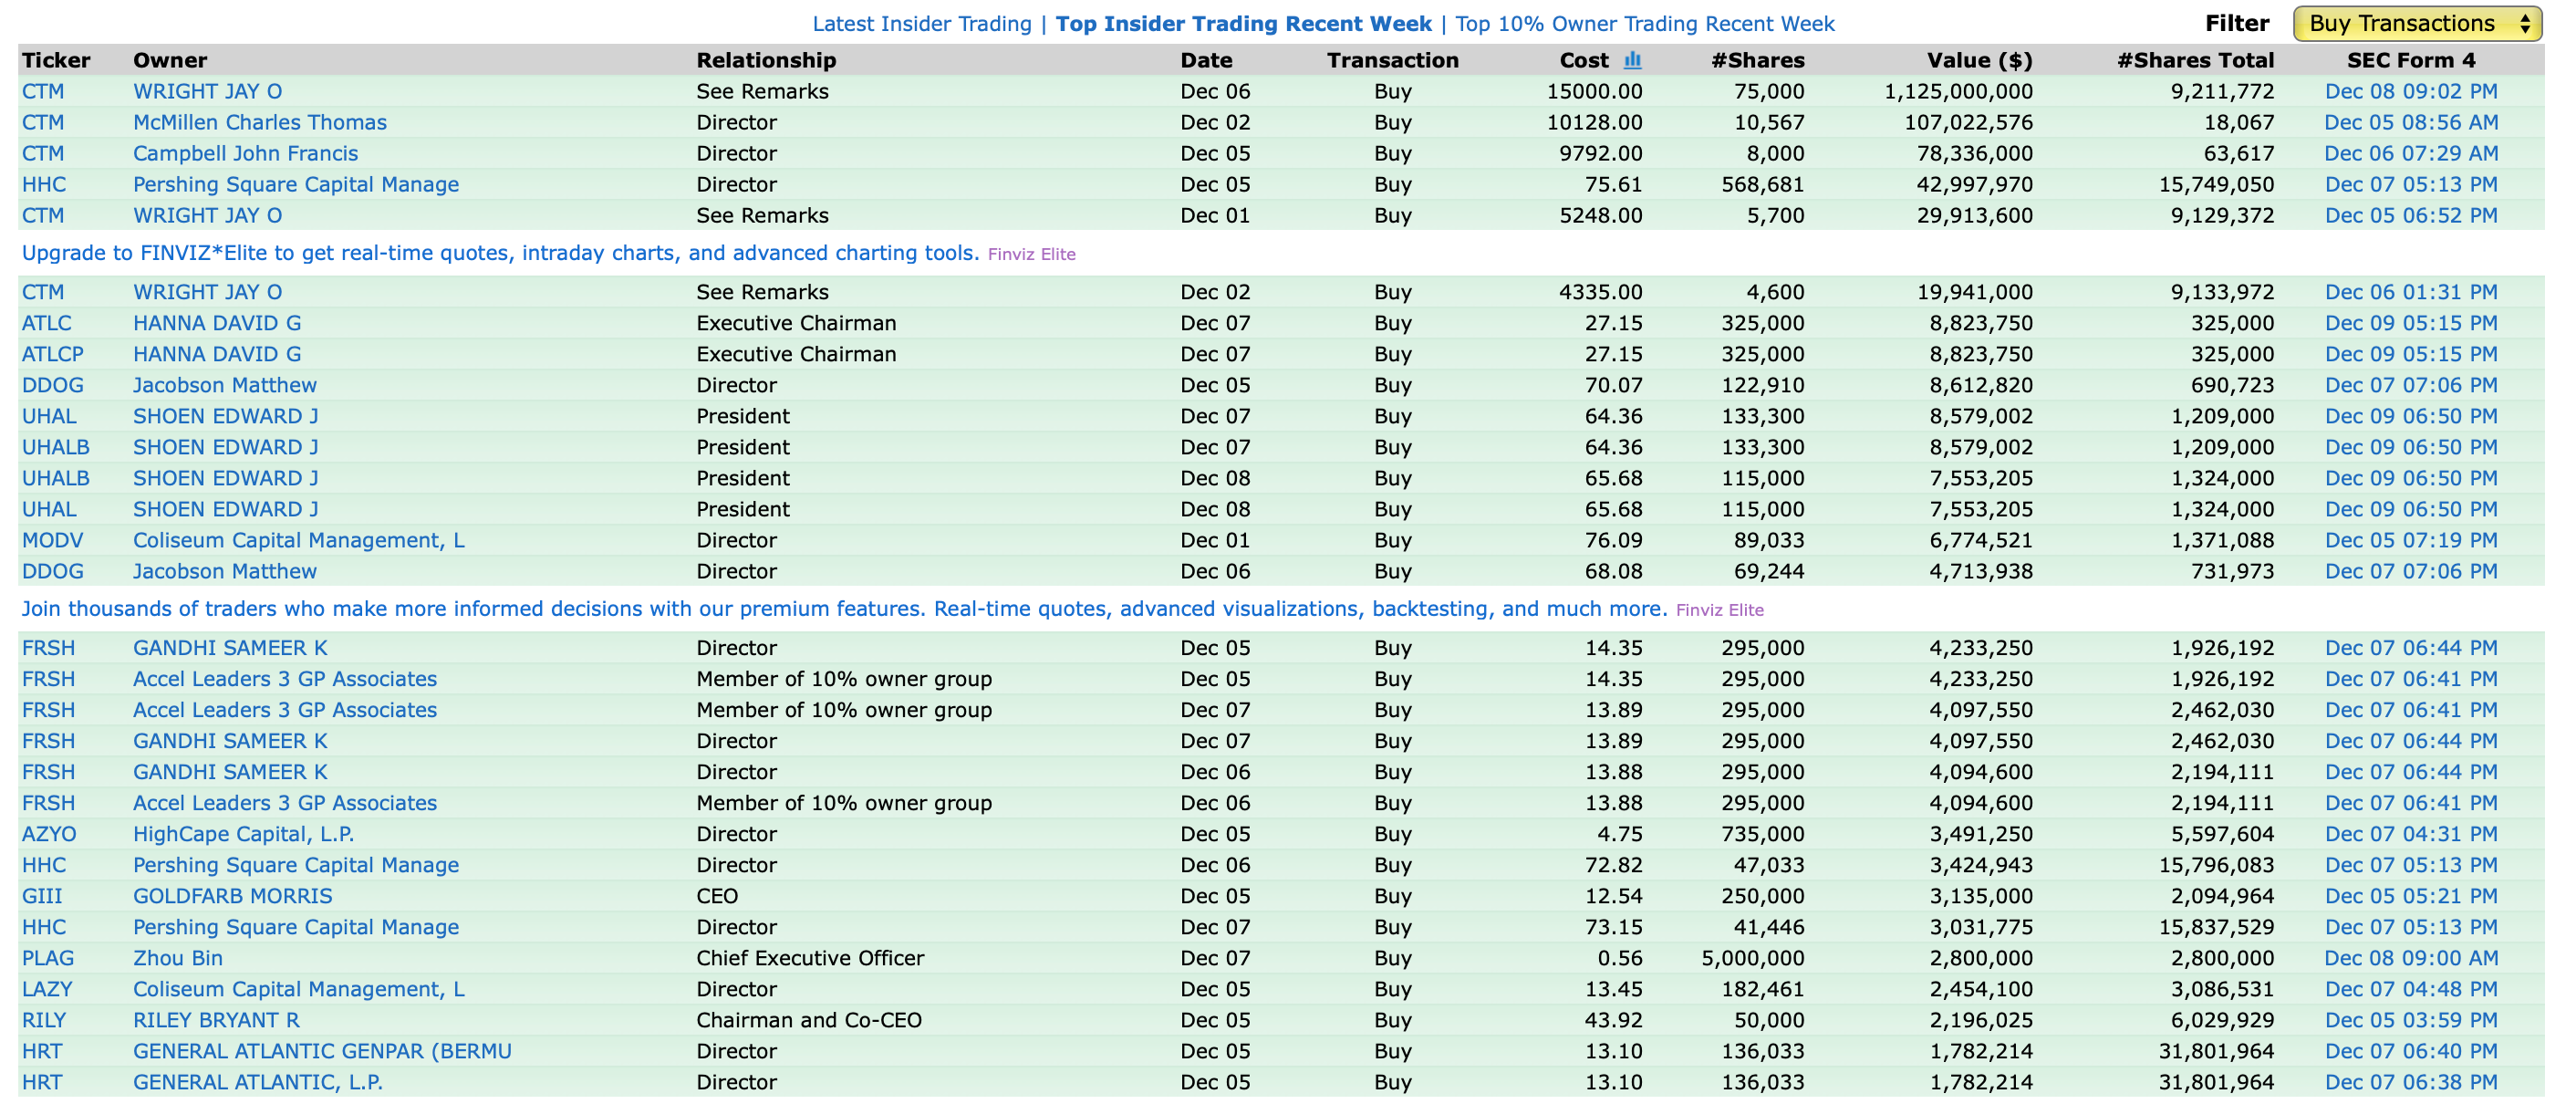This screenshot has height=1104, width=2576.
Task: Open SEC Form 4 filed Dec 08 09:02 PM
Action: point(2412,91)
